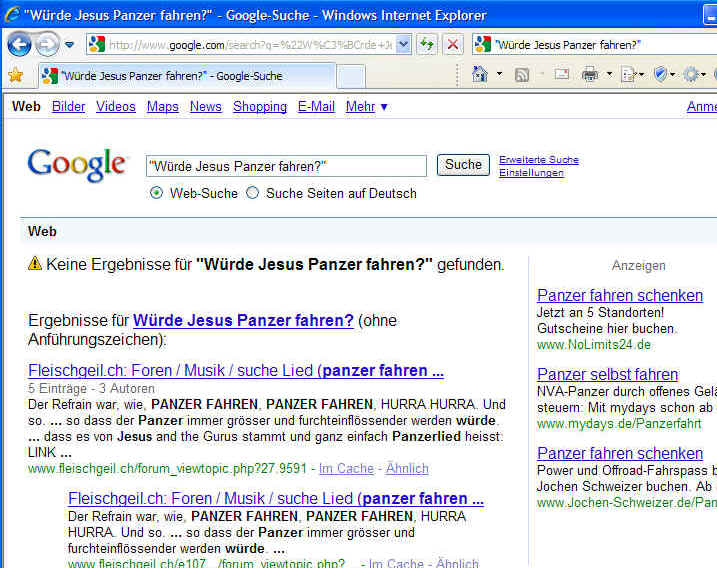Click the www.fleischgeil.ch/forum_viewtopic.php?27.9591 URL
The height and width of the screenshot is (568, 717).
(x=167, y=468)
